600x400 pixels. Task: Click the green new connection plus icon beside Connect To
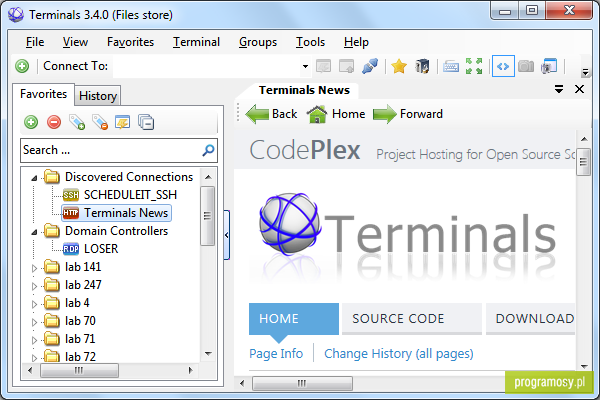22,66
